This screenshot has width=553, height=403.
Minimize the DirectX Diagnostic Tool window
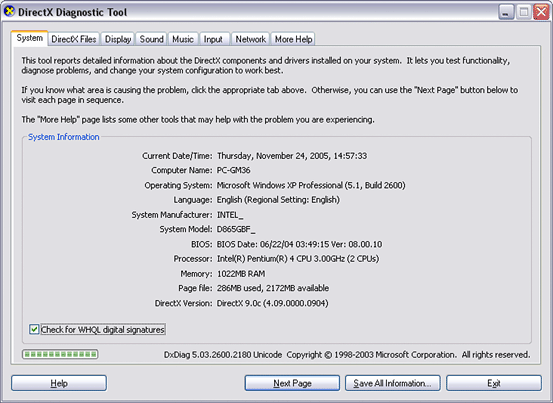click(x=506, y=12)
